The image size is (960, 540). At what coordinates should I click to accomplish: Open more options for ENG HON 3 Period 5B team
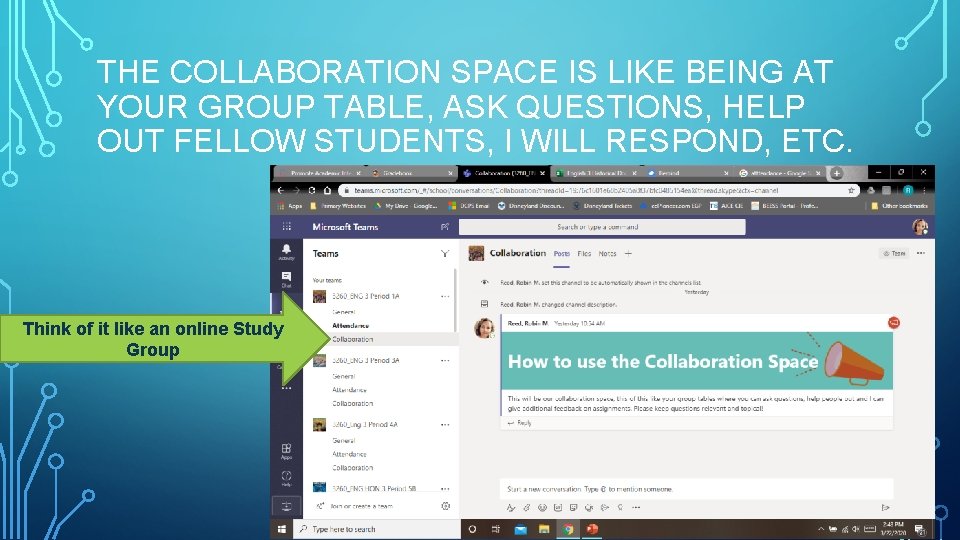[x=445, y=489]
